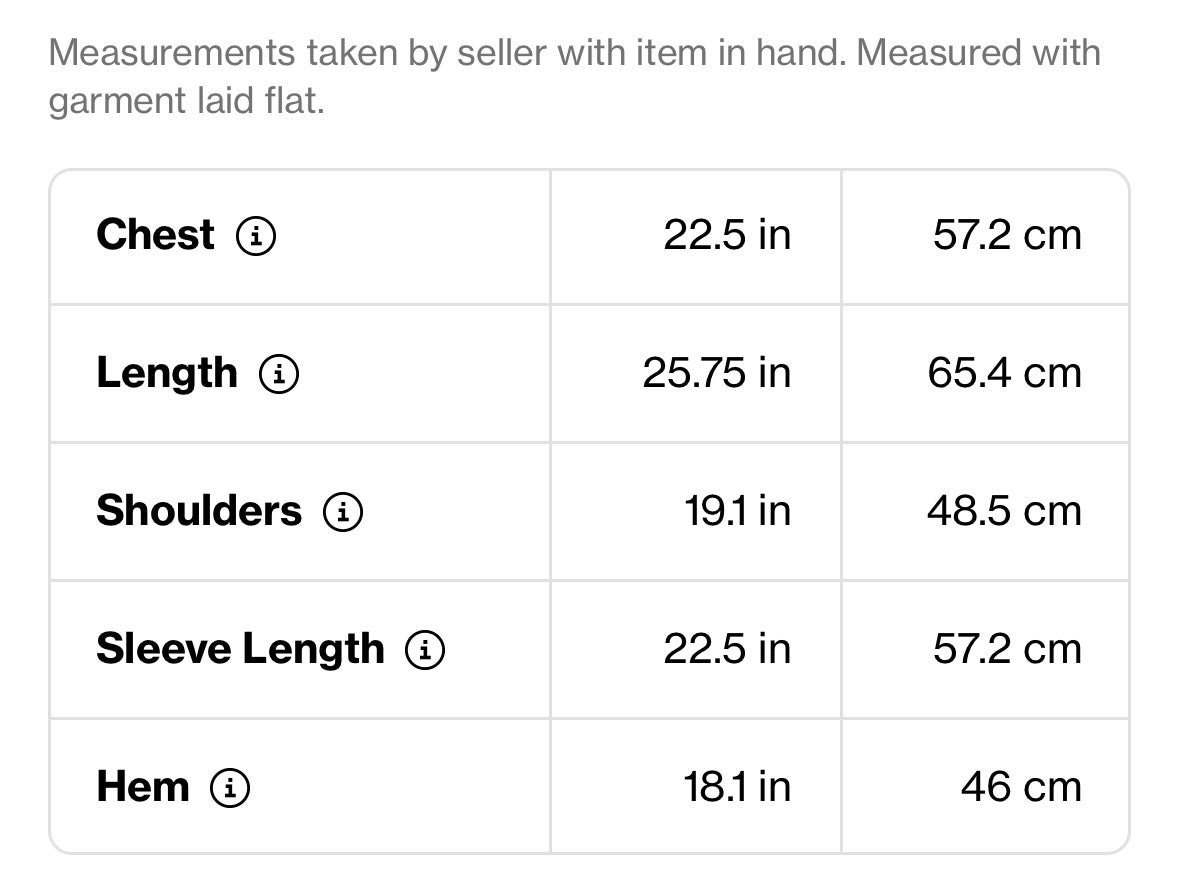1179x880 pixels.
Task: Open the Length measurement info icon
Action: coord(279,374)
